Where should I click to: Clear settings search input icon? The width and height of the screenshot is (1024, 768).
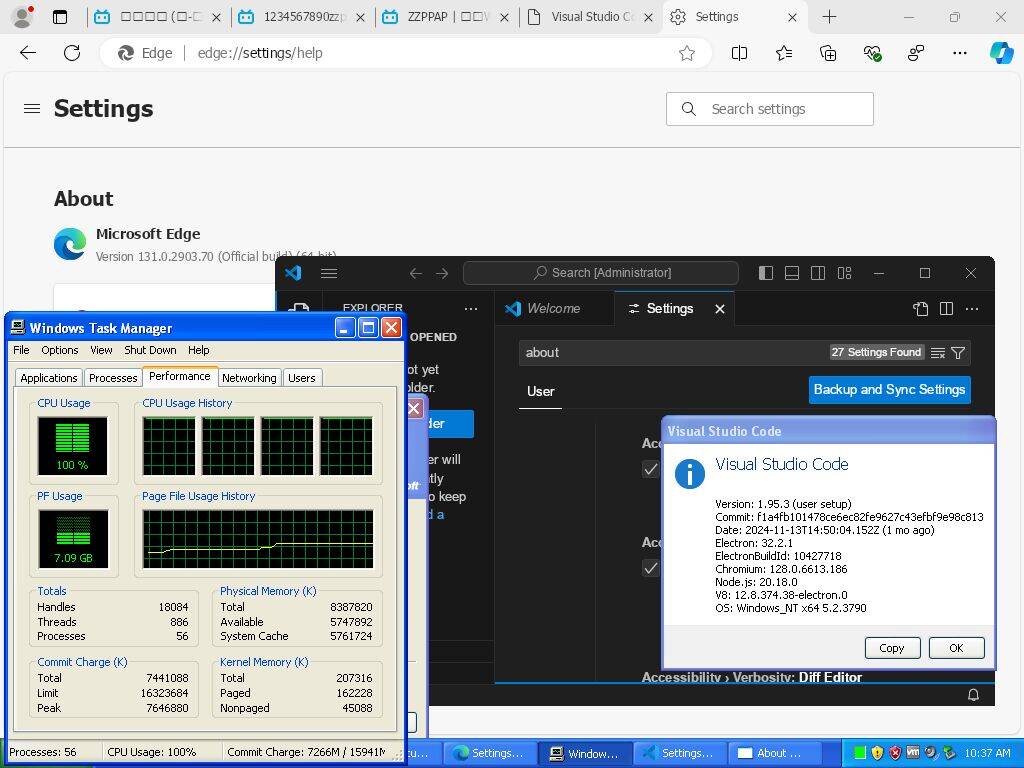[x=937, y=352]
